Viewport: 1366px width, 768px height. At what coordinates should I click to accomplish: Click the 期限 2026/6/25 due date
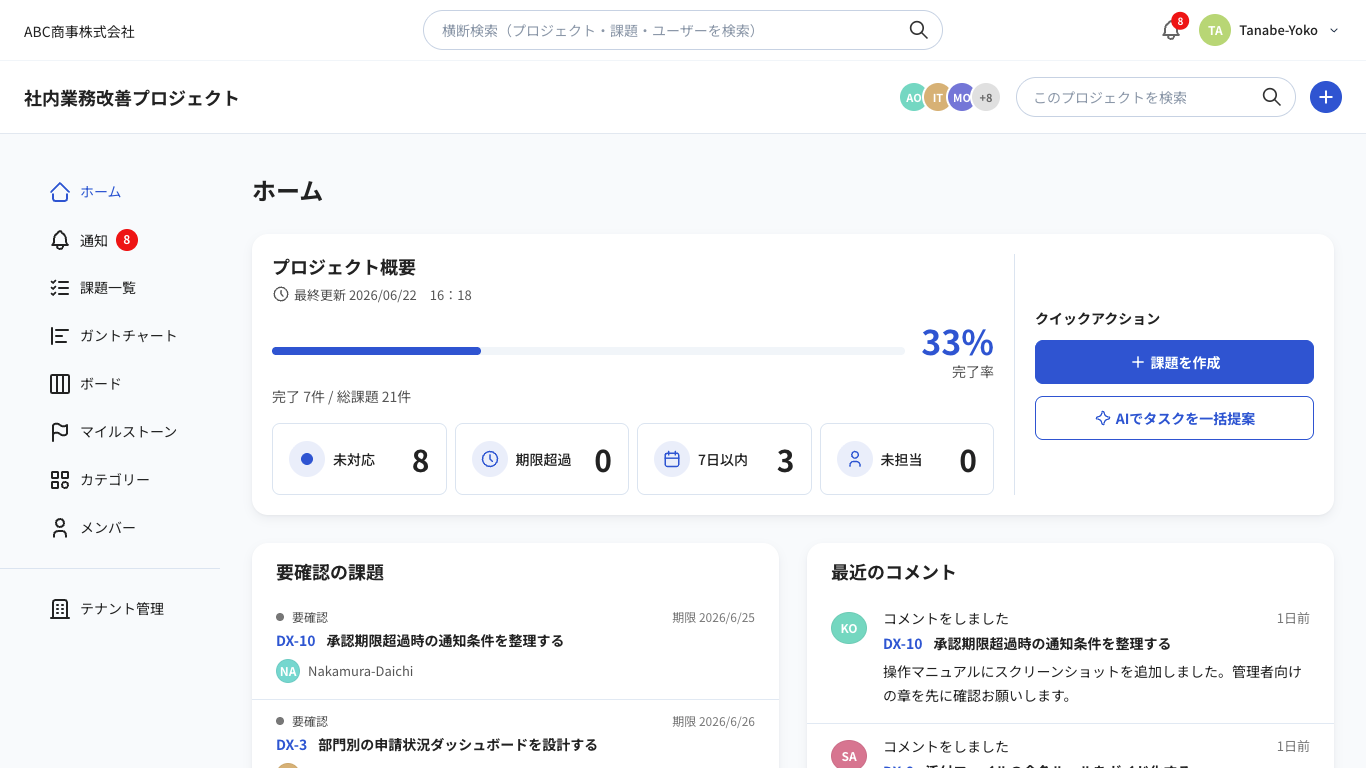713,618
